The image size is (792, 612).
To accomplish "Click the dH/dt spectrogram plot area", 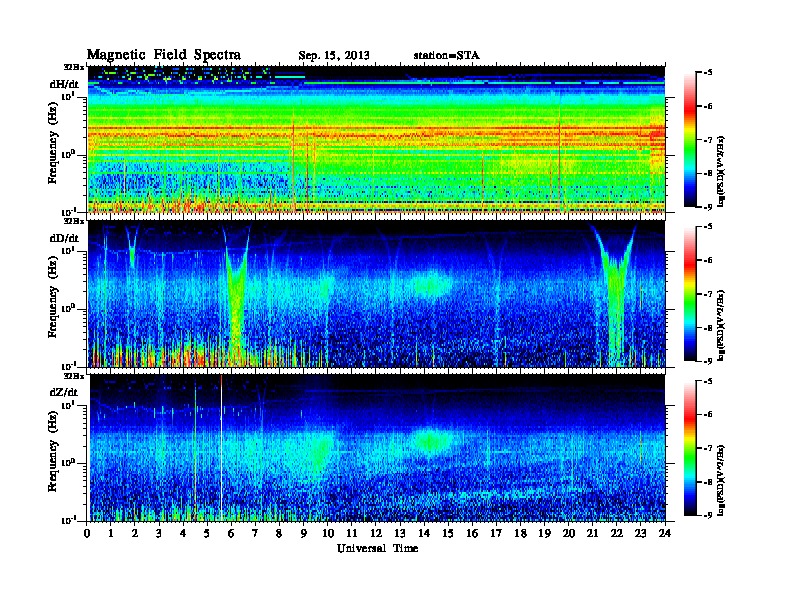I will pos(376,139).
